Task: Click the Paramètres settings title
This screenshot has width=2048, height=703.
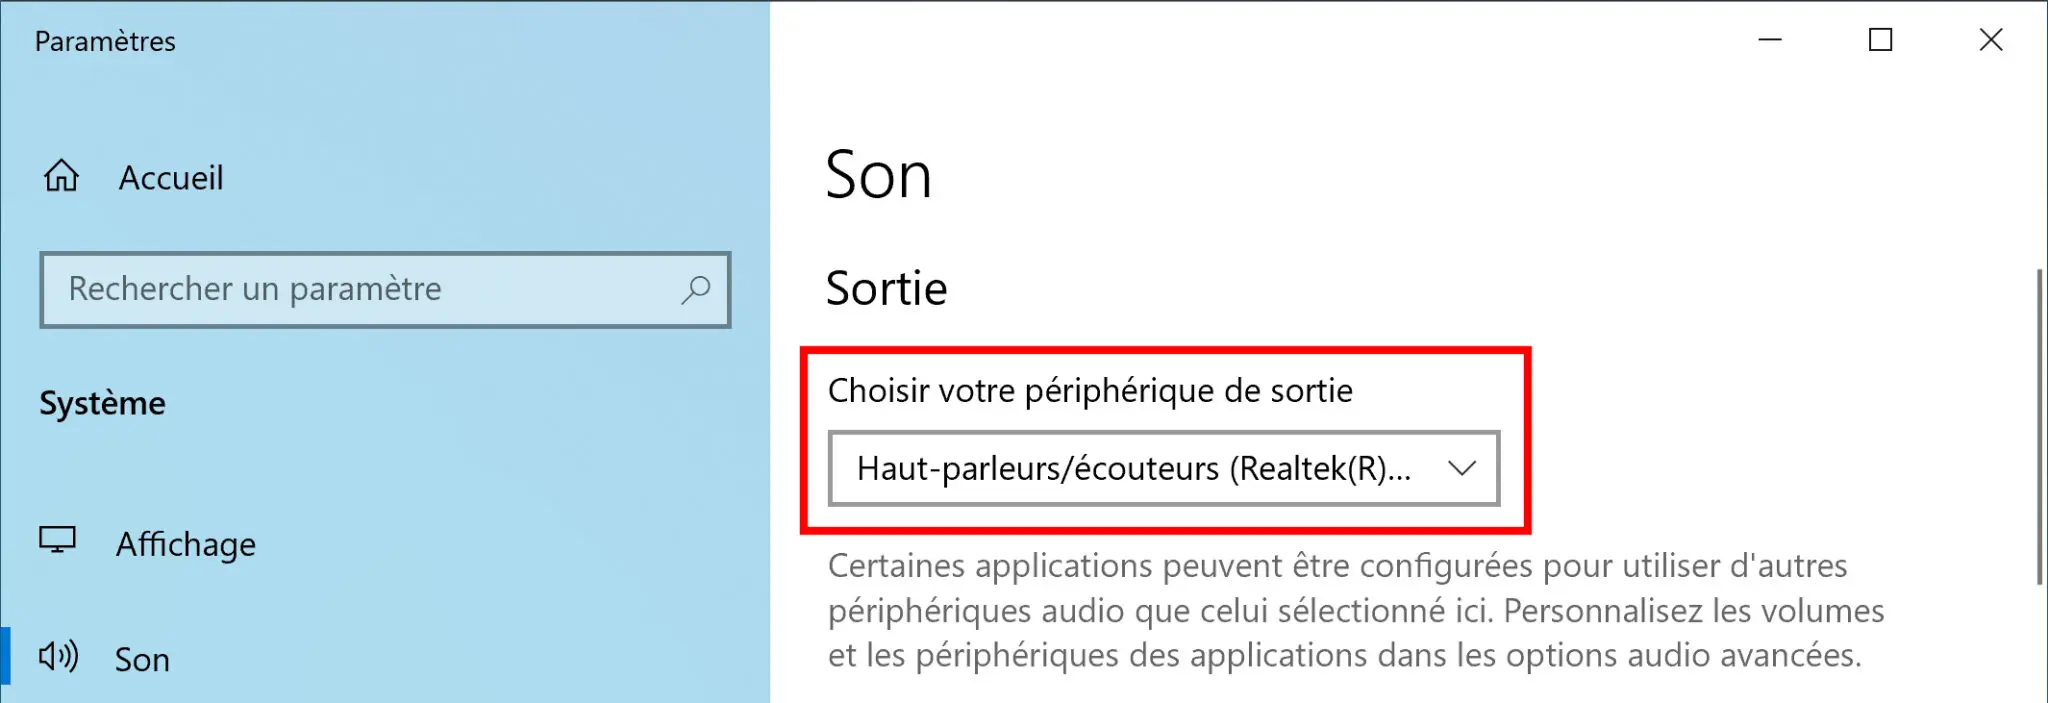Action: 105,41
